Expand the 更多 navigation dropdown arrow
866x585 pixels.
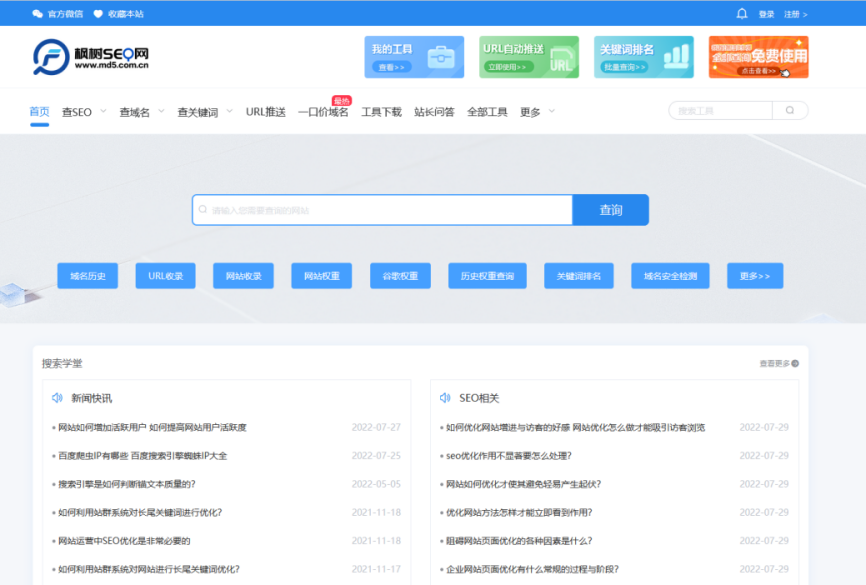coord(552,111)
